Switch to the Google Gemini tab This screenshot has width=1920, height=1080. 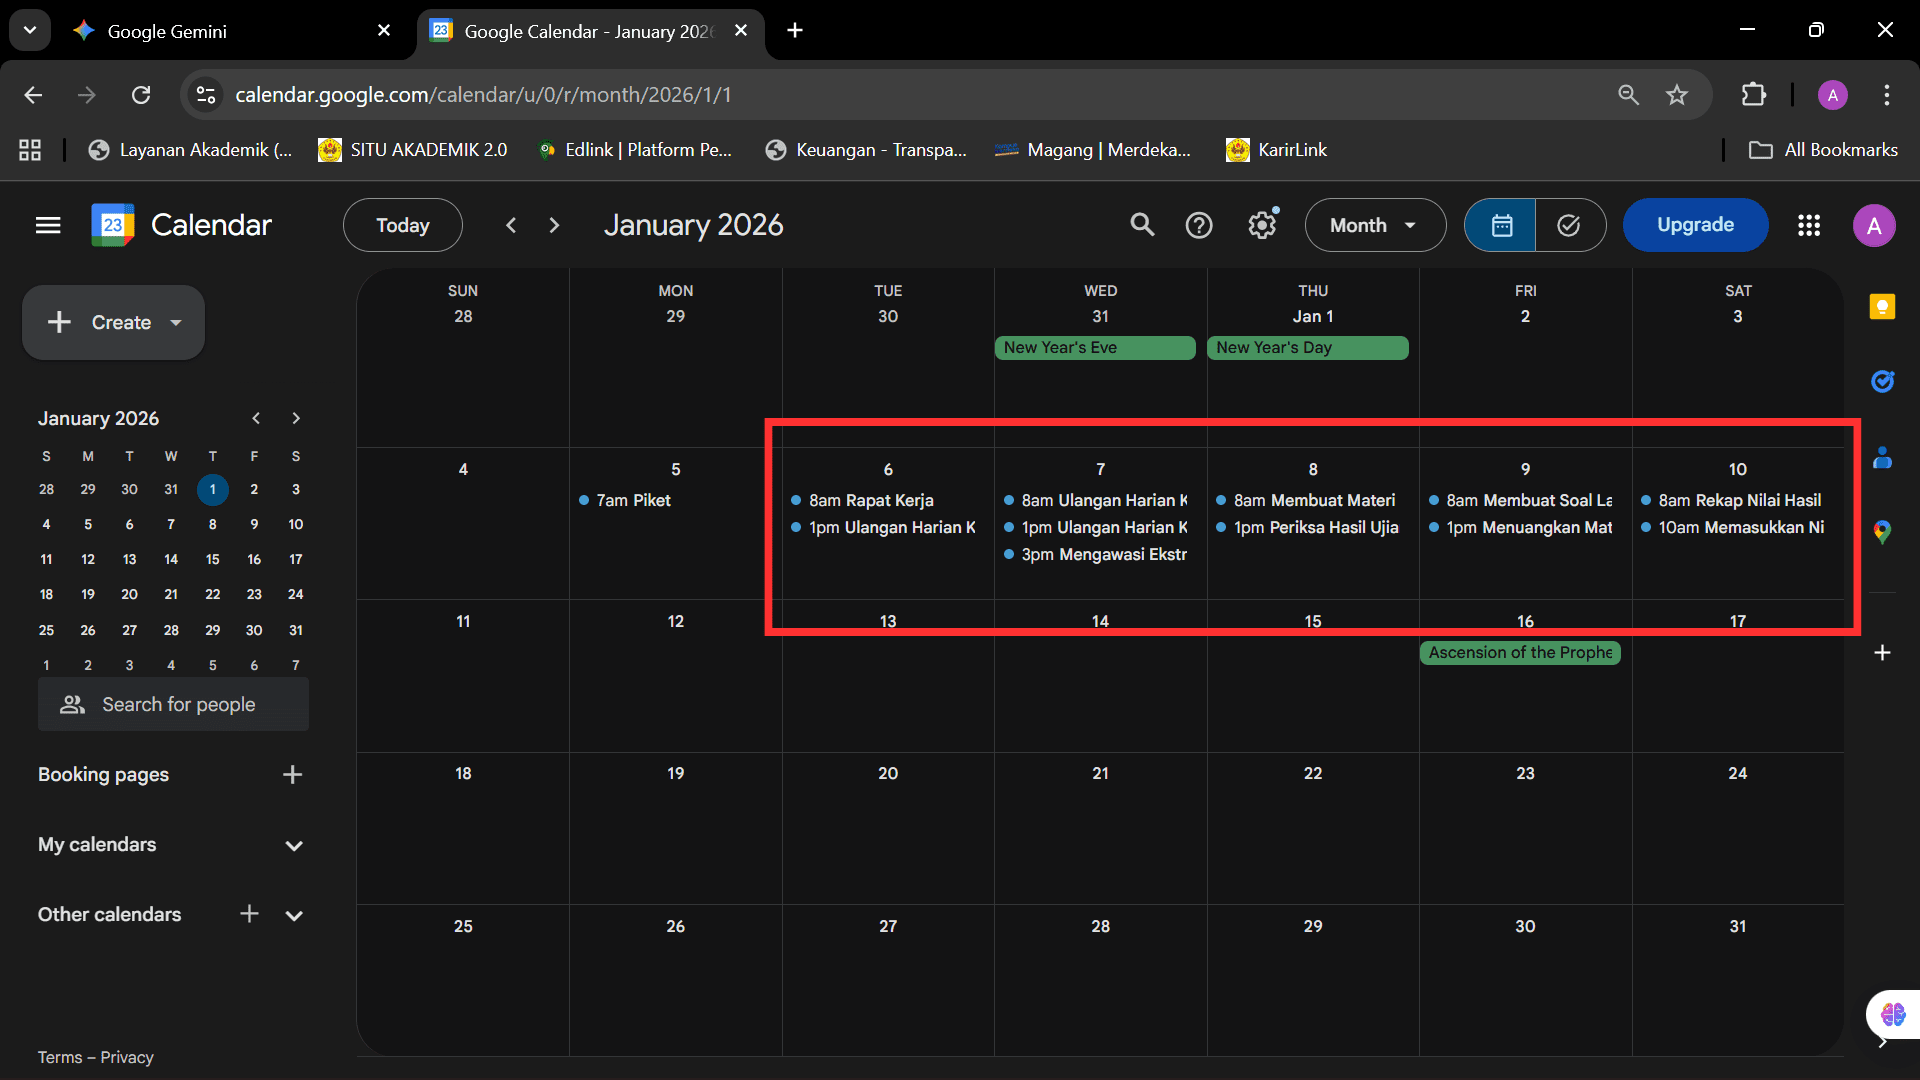tap(167, 31)
